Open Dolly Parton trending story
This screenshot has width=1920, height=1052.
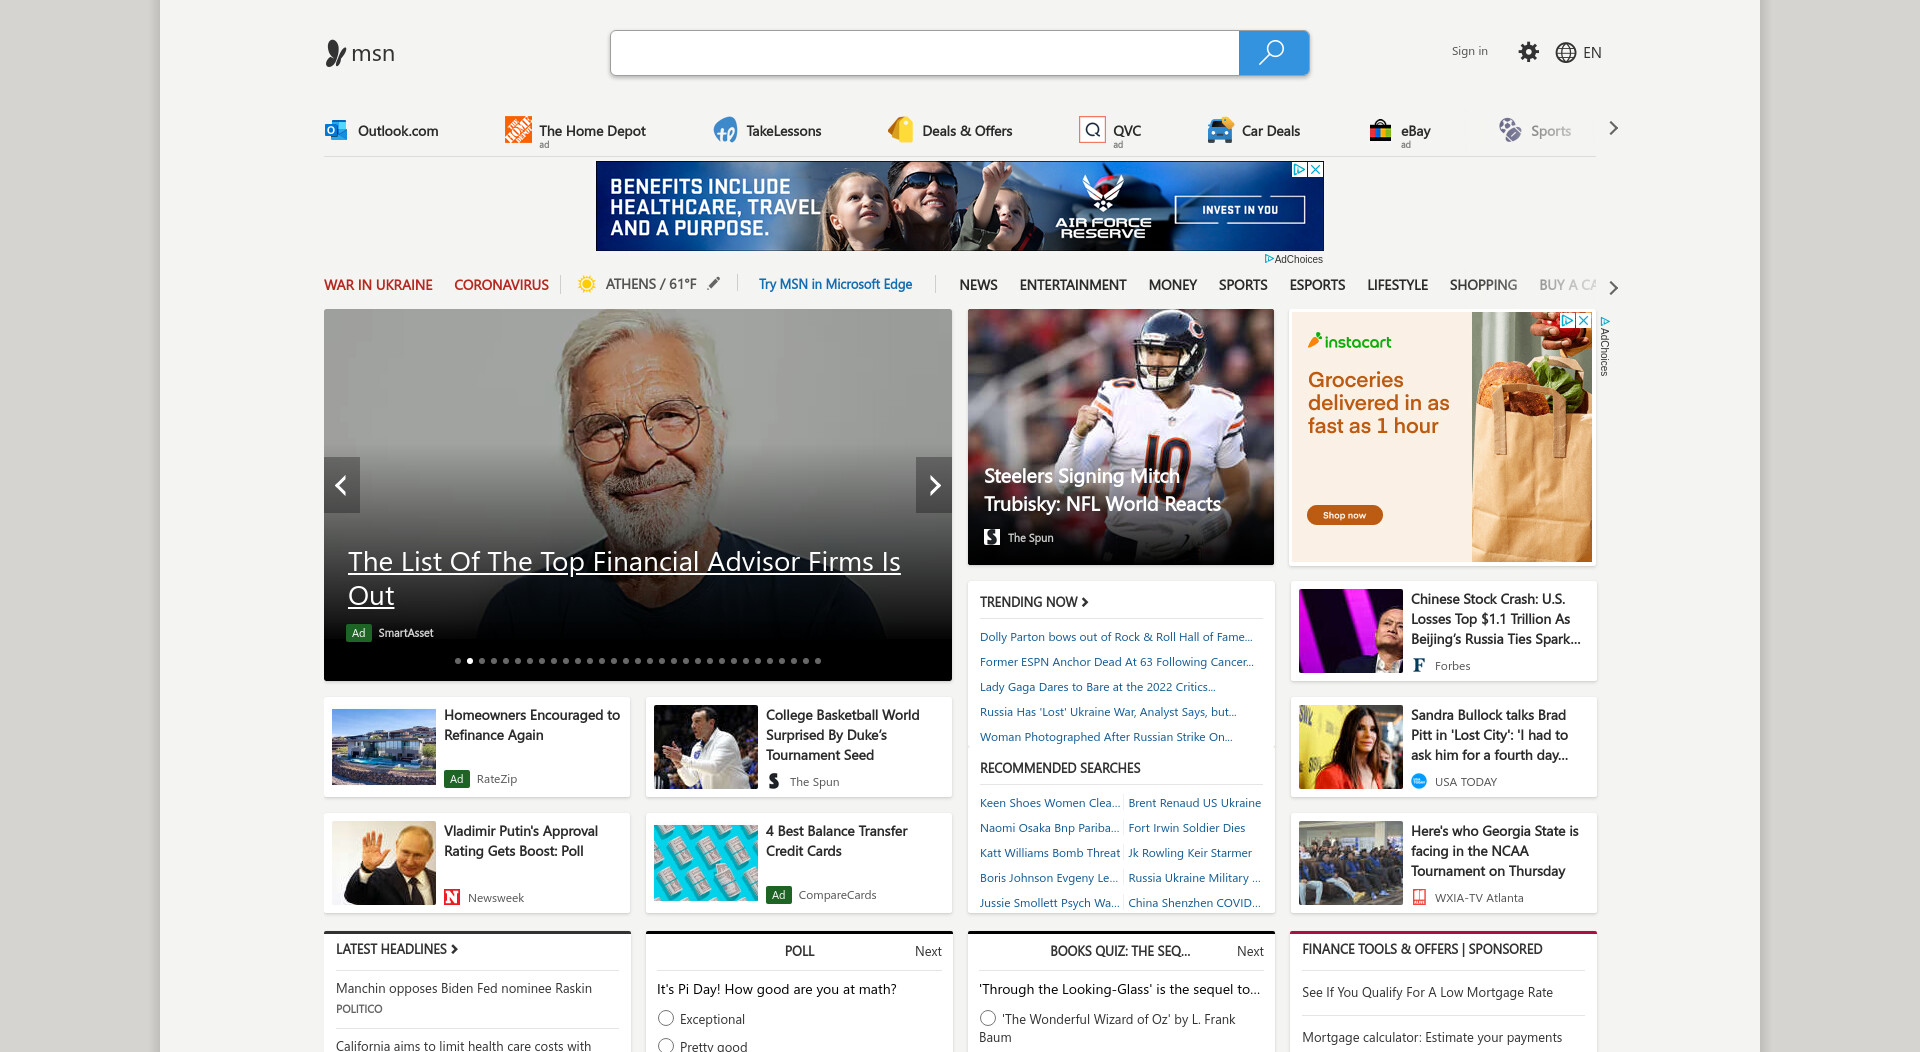point(1116,637)
